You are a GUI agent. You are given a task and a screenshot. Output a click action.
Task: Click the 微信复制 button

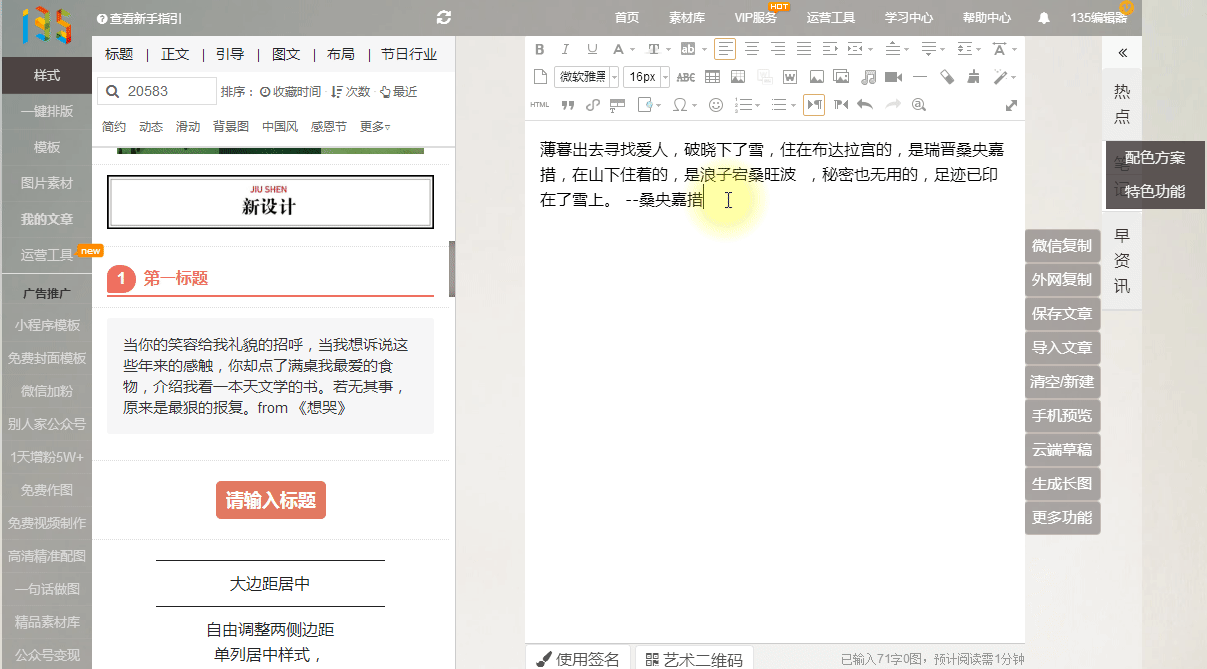point(1062,246)
